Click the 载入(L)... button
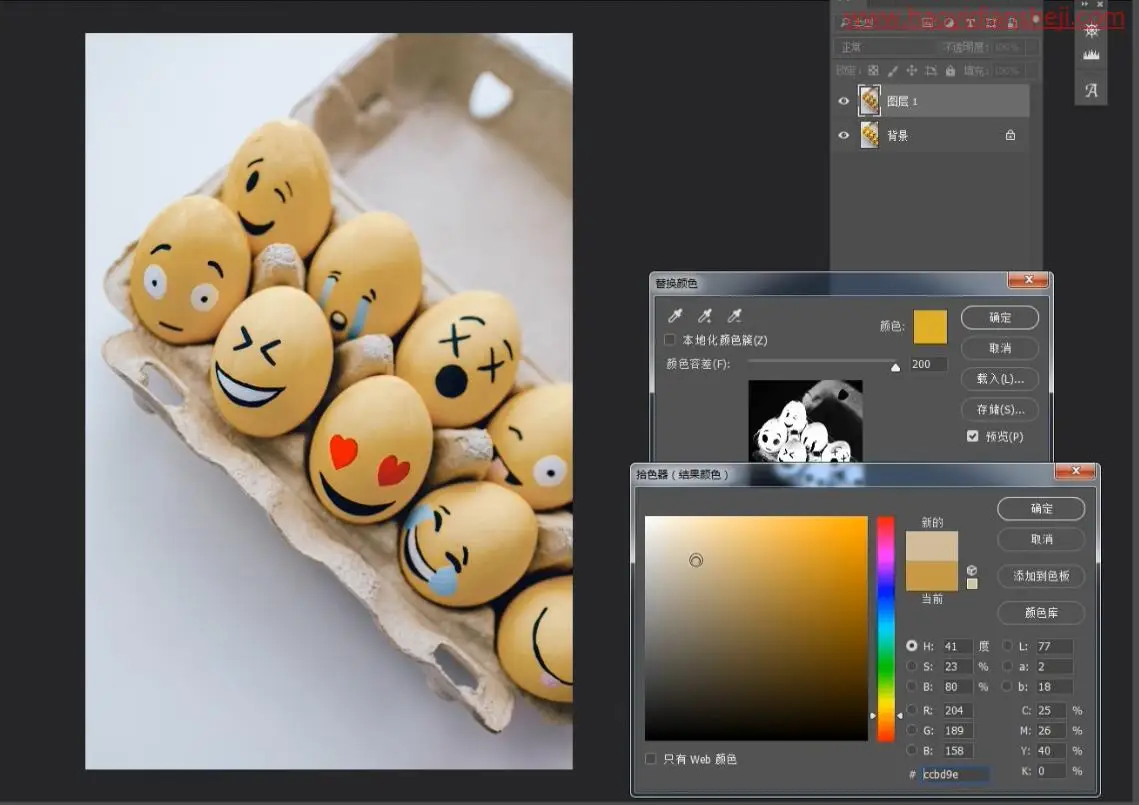This screenshot has width=1139, height=805. pyautogui.click(x=1000, y=379)
